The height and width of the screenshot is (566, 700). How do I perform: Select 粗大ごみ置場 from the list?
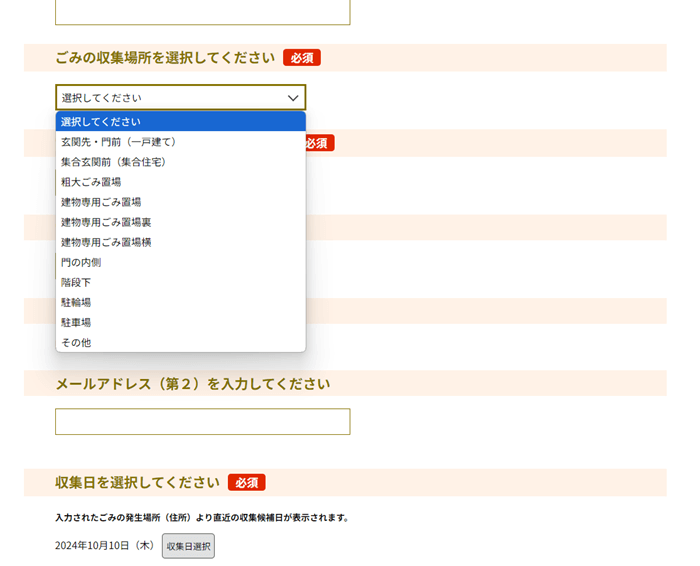pos(180,182)
